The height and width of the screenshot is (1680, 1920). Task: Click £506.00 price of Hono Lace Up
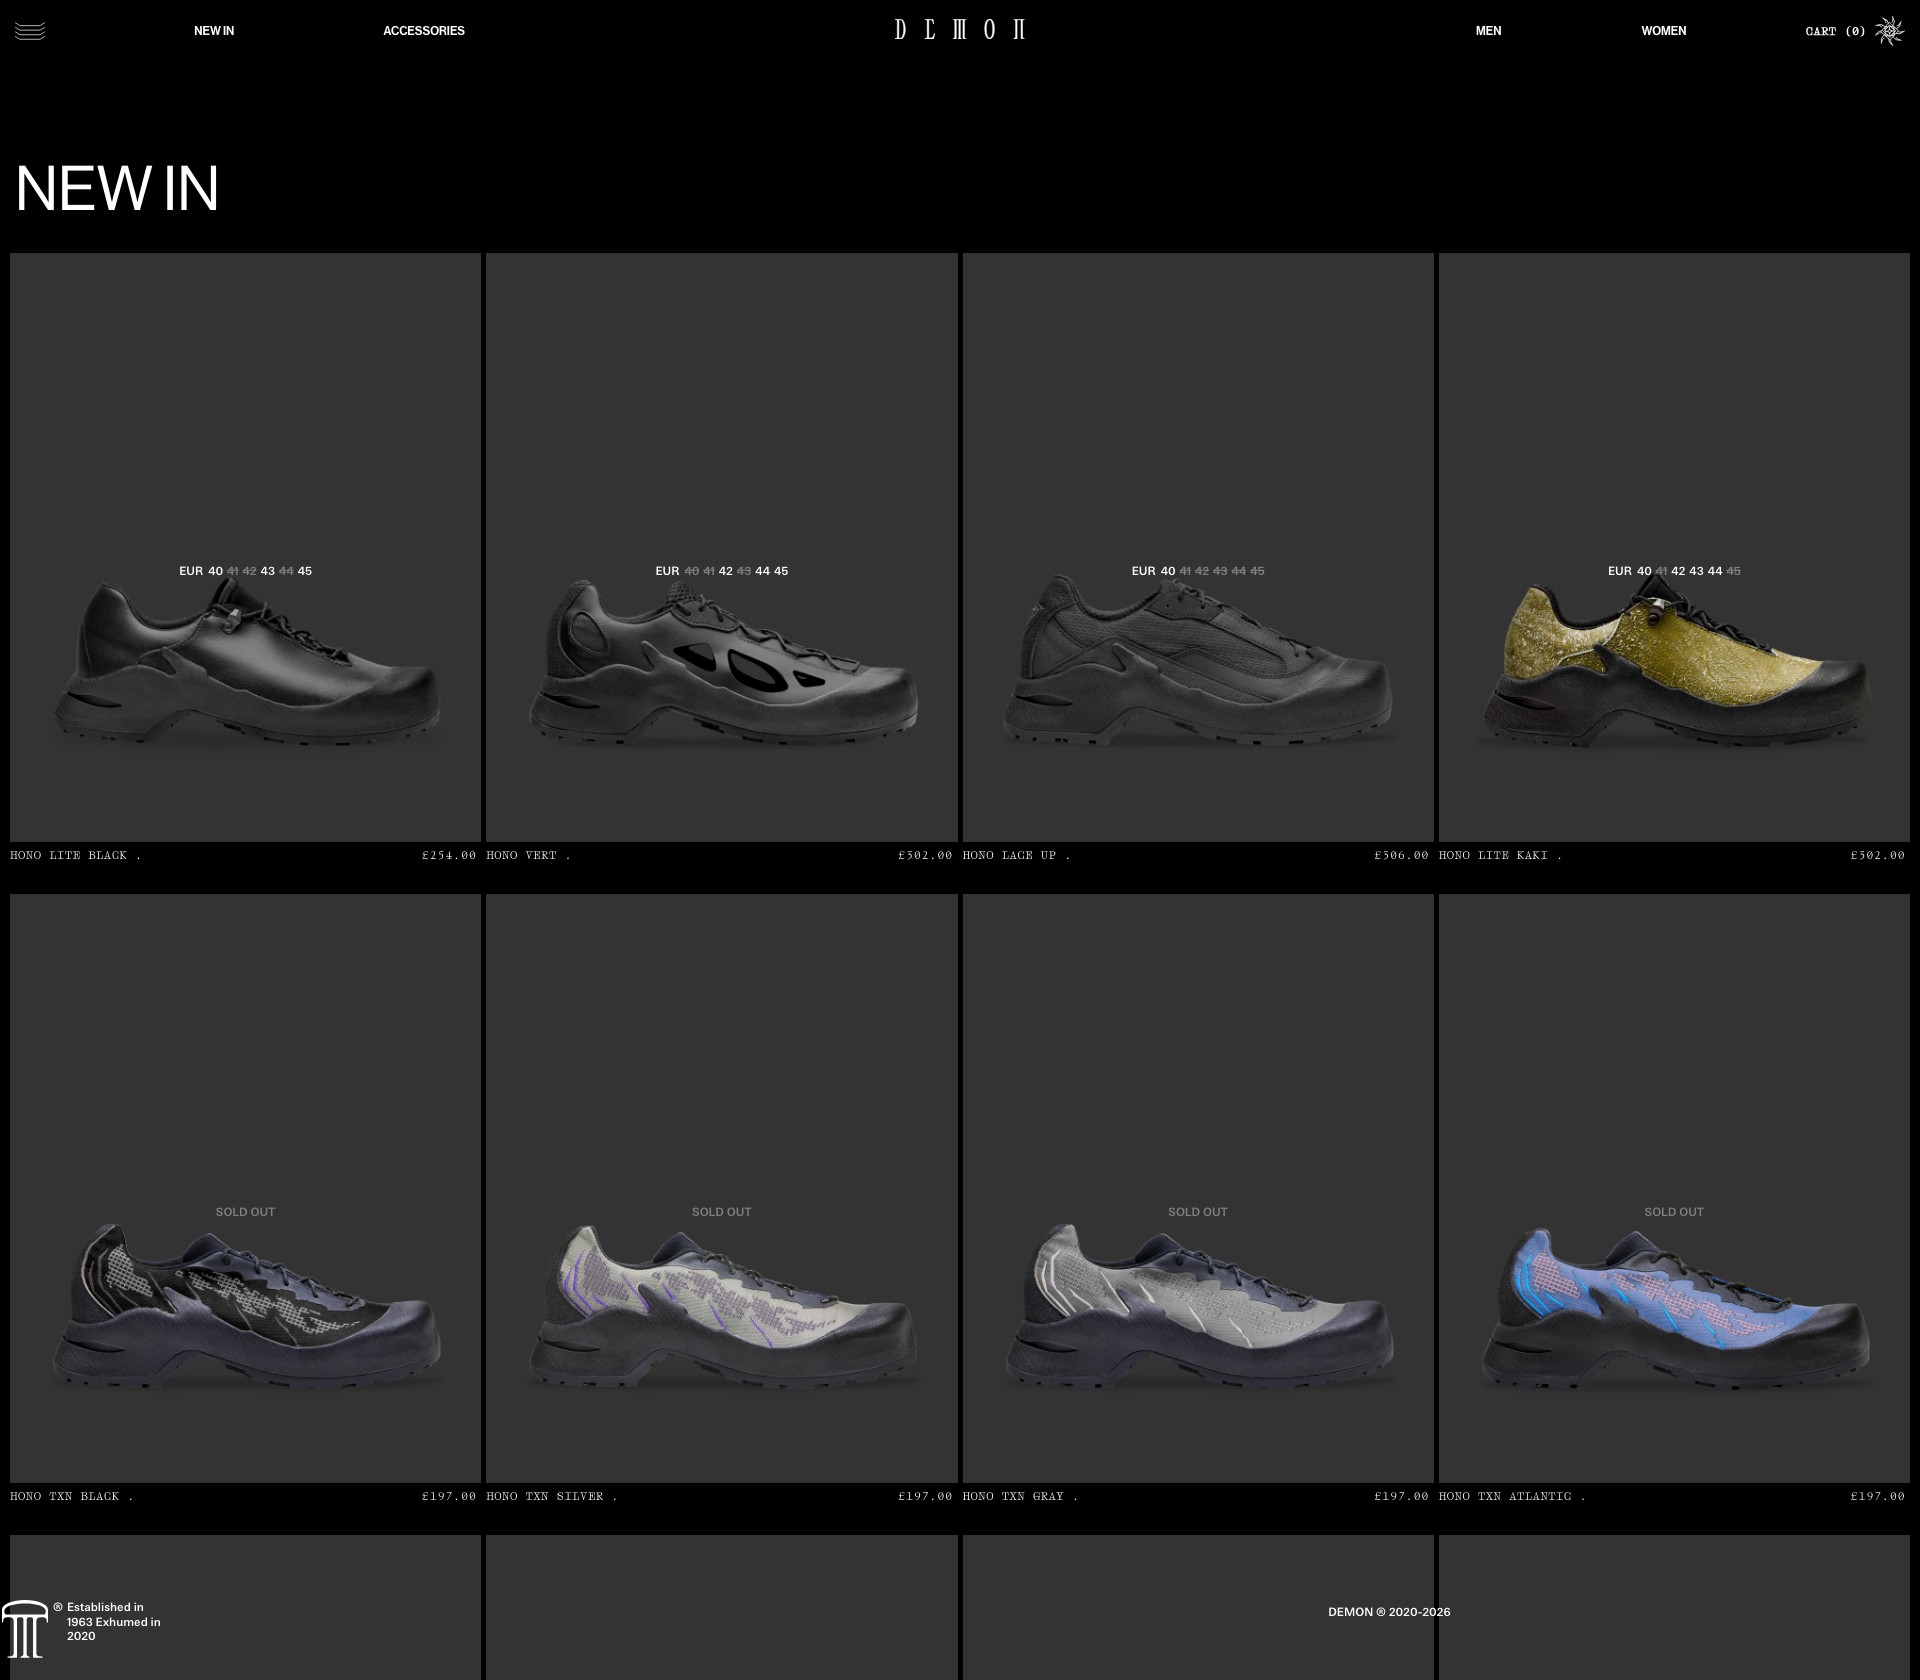(1401, 855)
